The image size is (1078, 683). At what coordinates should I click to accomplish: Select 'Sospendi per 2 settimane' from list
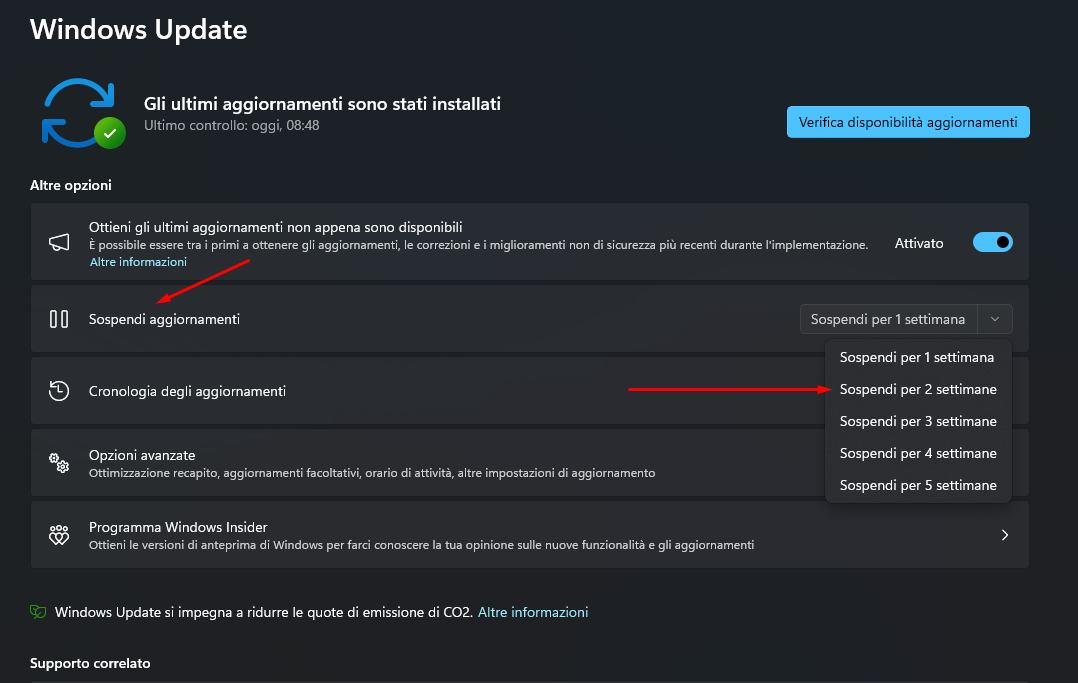tap(917, 389)
